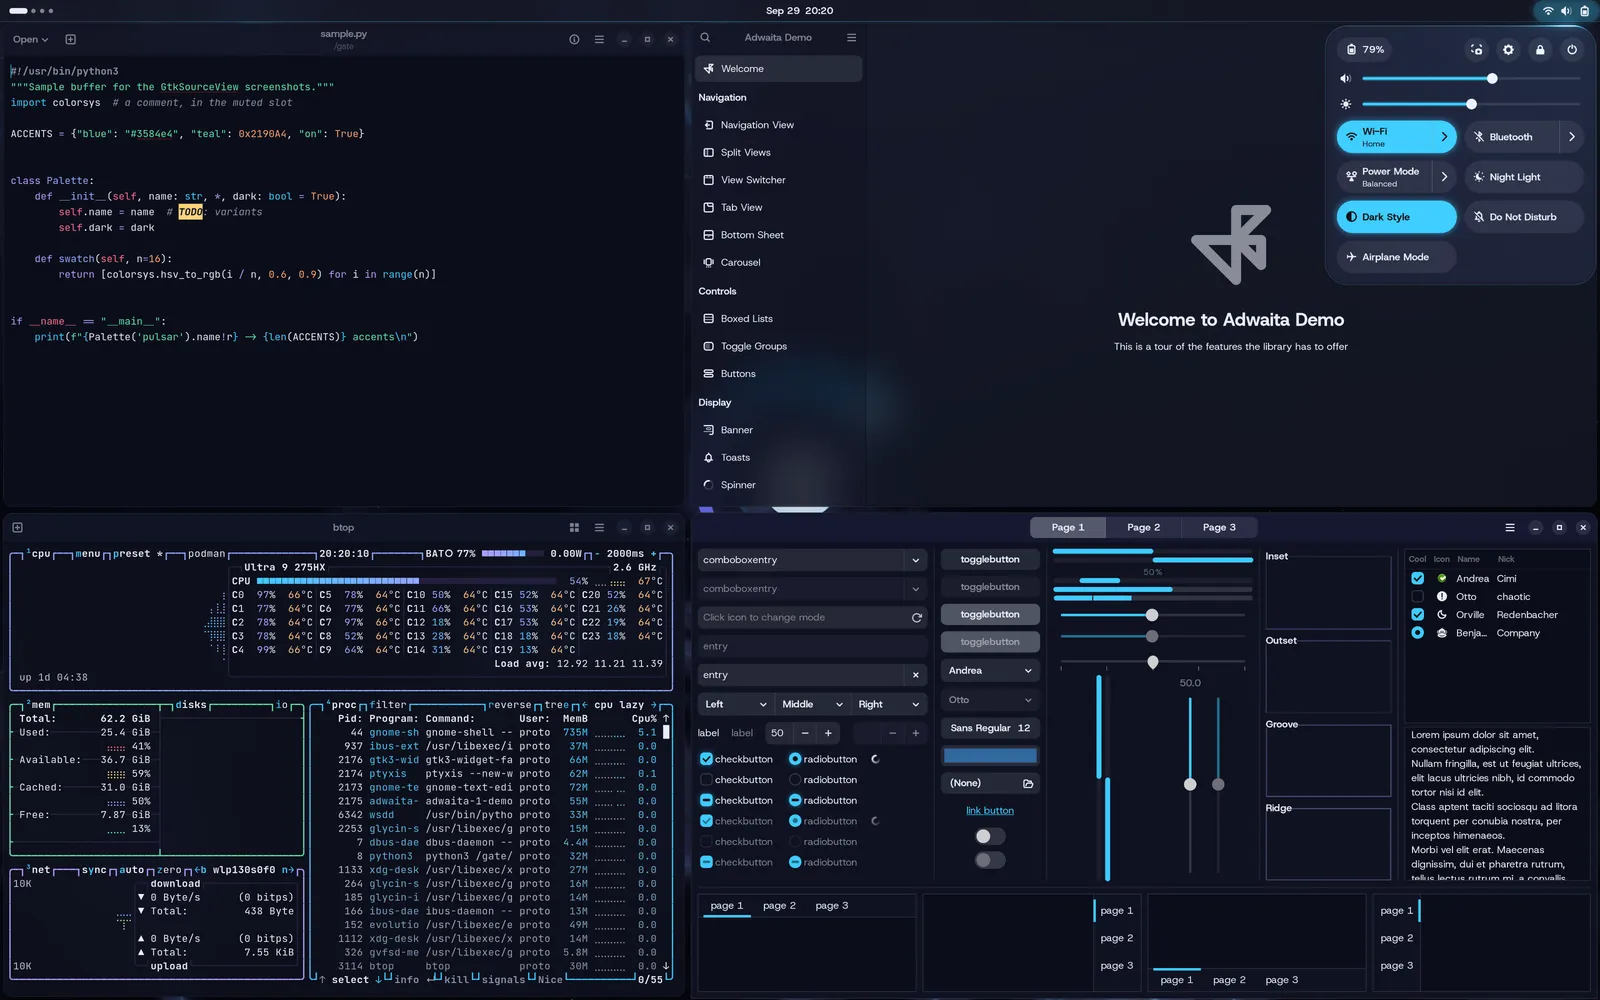Open the hamburger menu in sample.py editor
Image resolution: width=1600 pixels, height=1000 pixels.
[599, 40]
